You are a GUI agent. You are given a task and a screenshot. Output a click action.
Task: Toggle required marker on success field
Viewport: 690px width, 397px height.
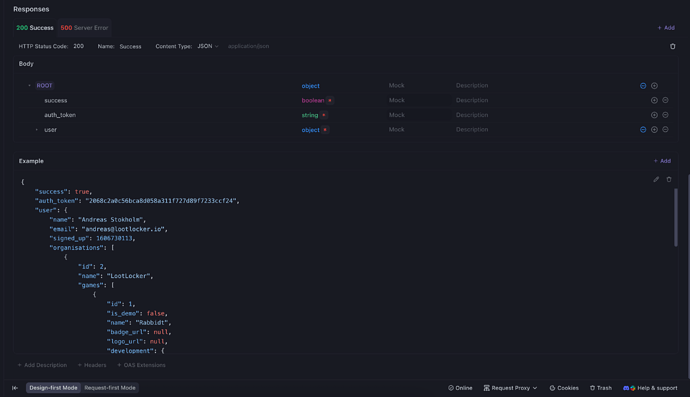click(330, 100)
